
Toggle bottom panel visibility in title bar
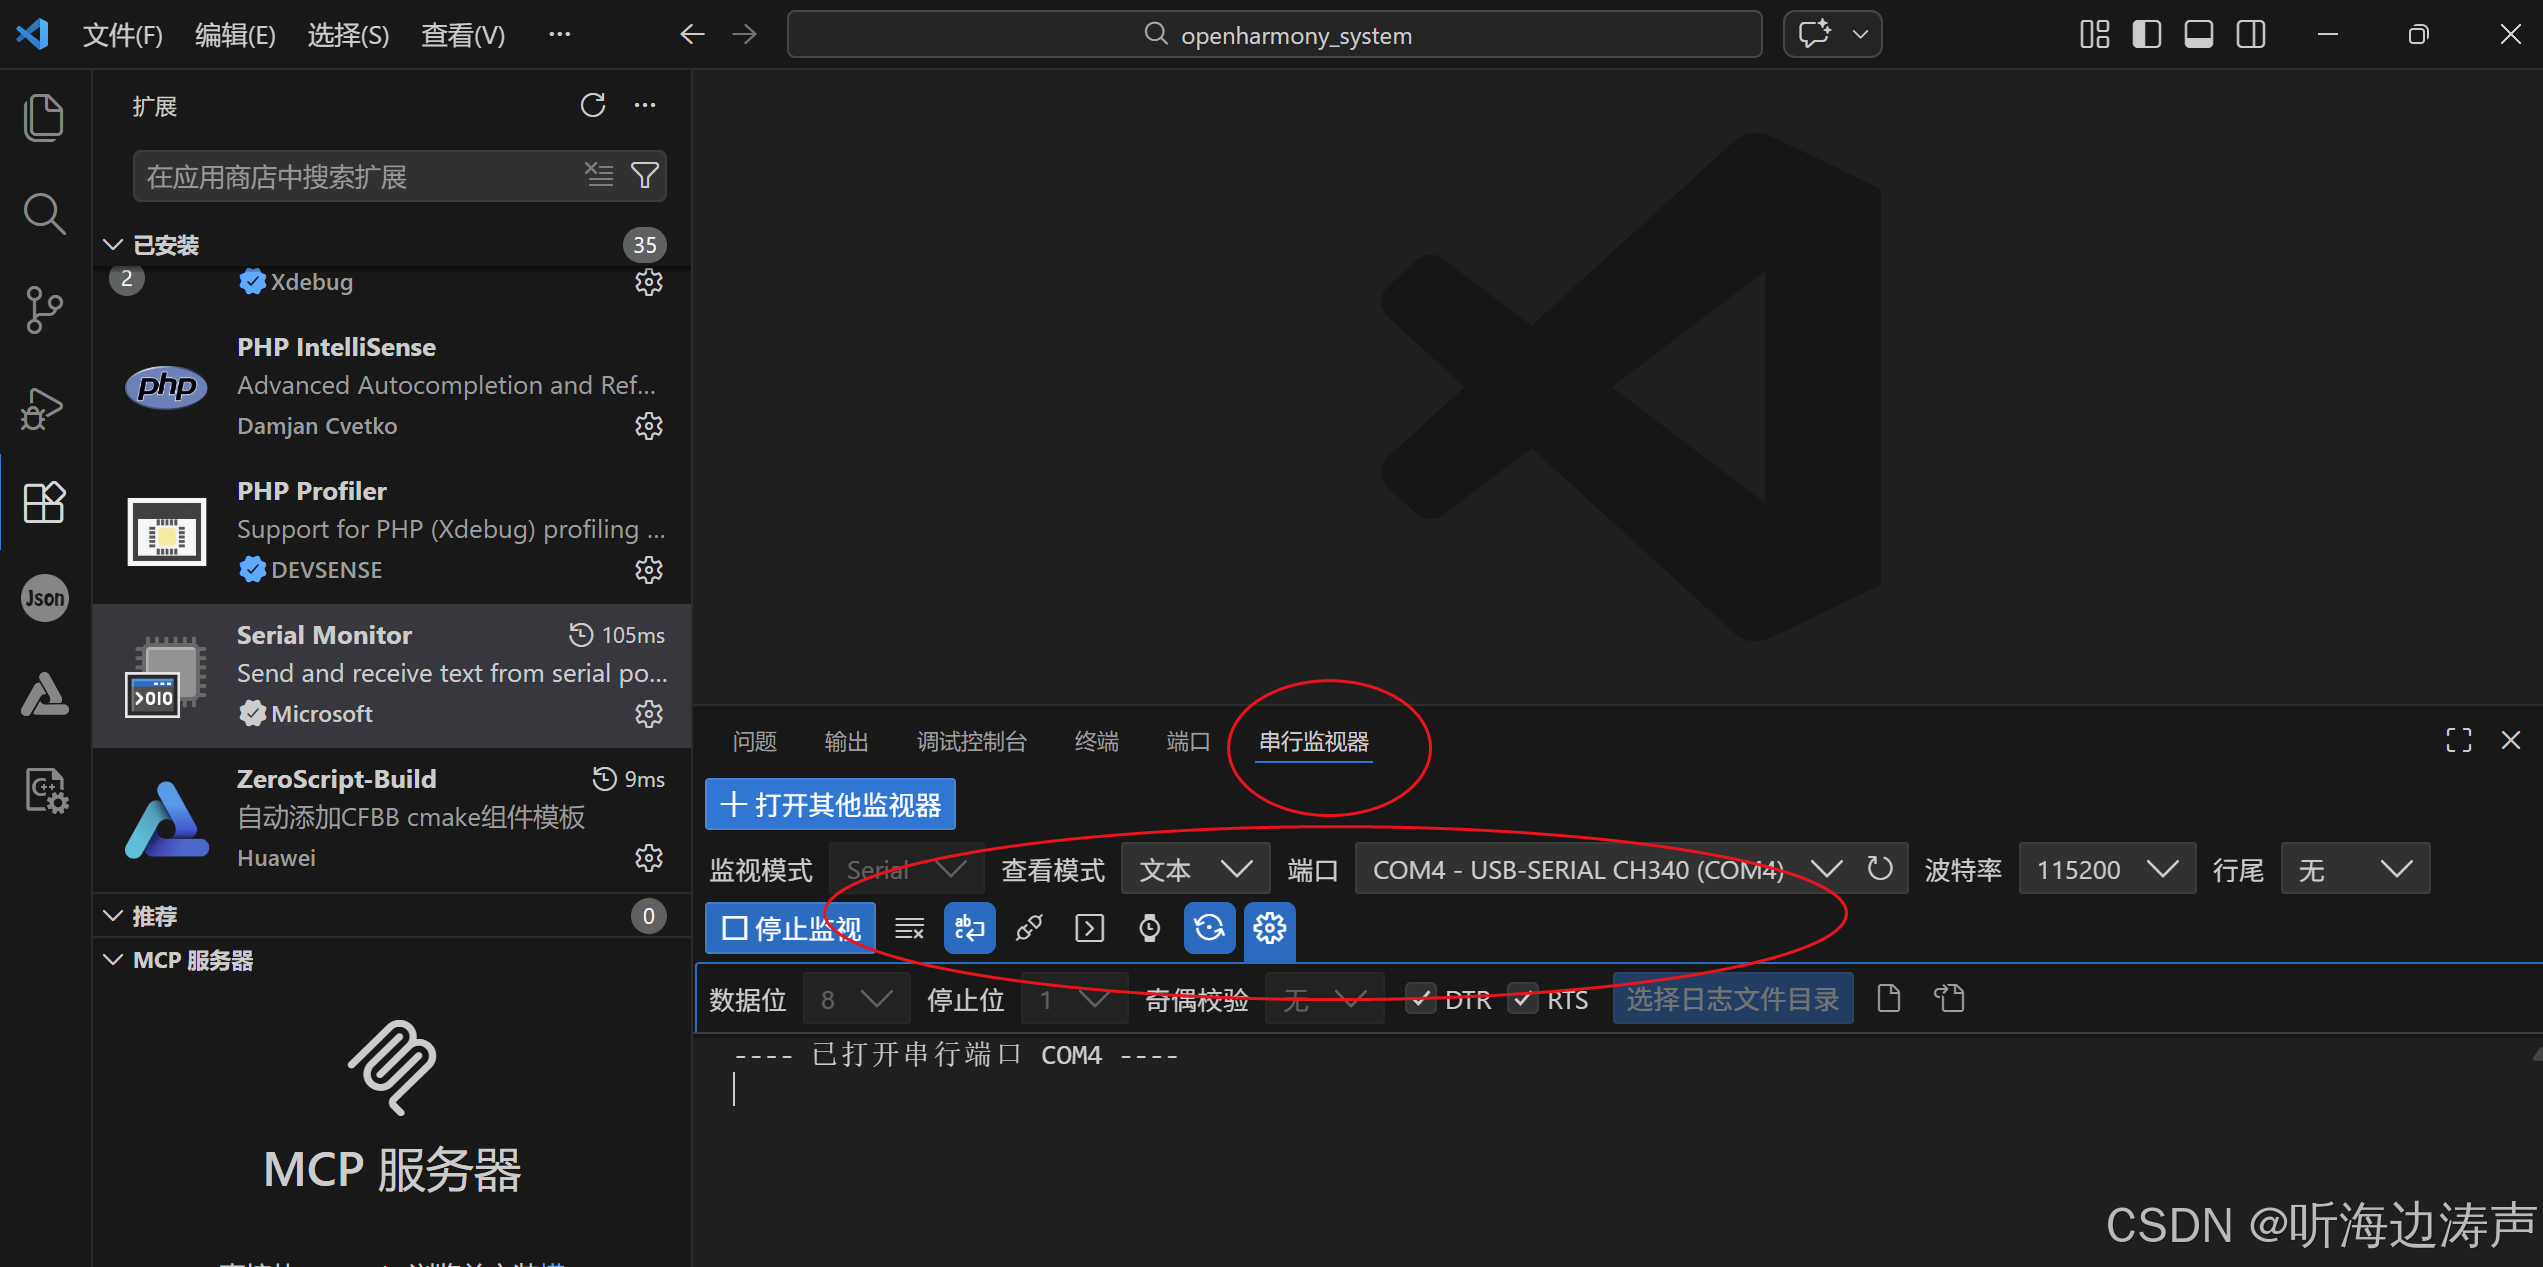[x=2199, y=35]
